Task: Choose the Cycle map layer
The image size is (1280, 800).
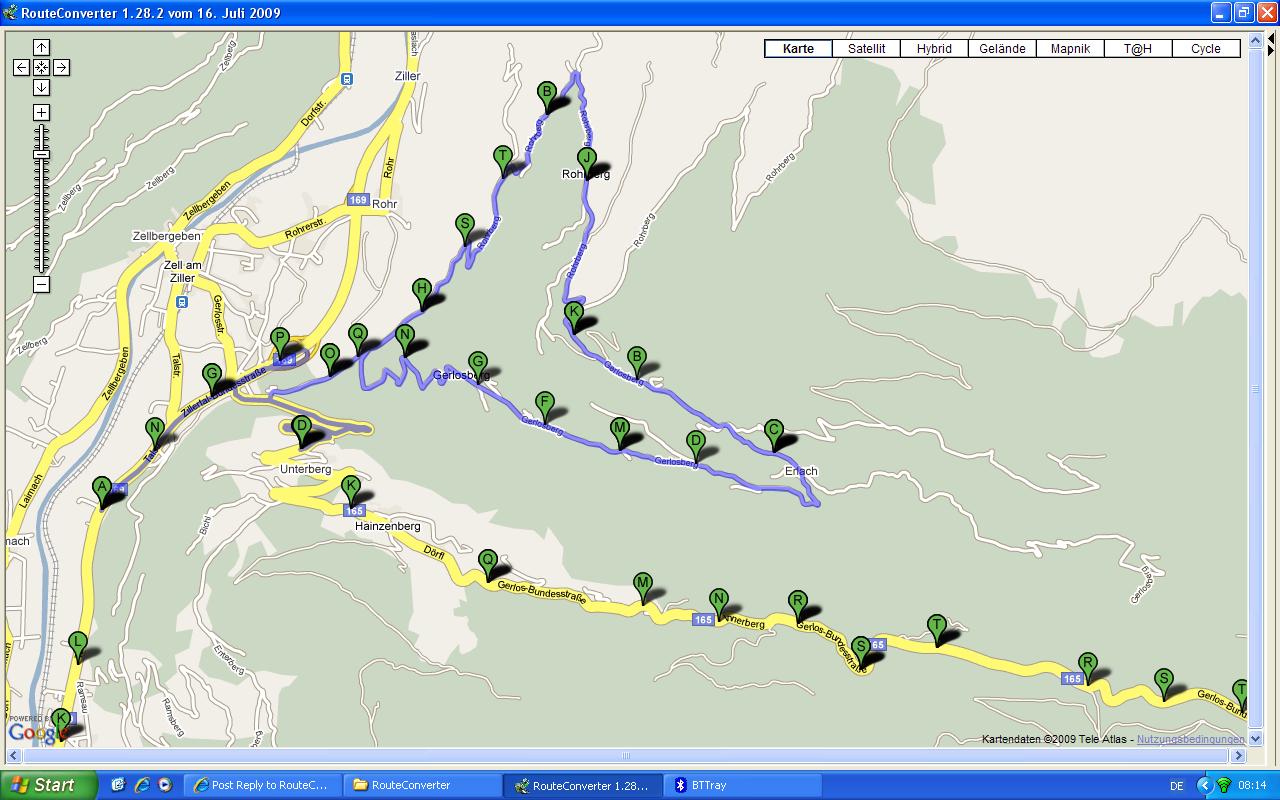Action: (1205, 48)
